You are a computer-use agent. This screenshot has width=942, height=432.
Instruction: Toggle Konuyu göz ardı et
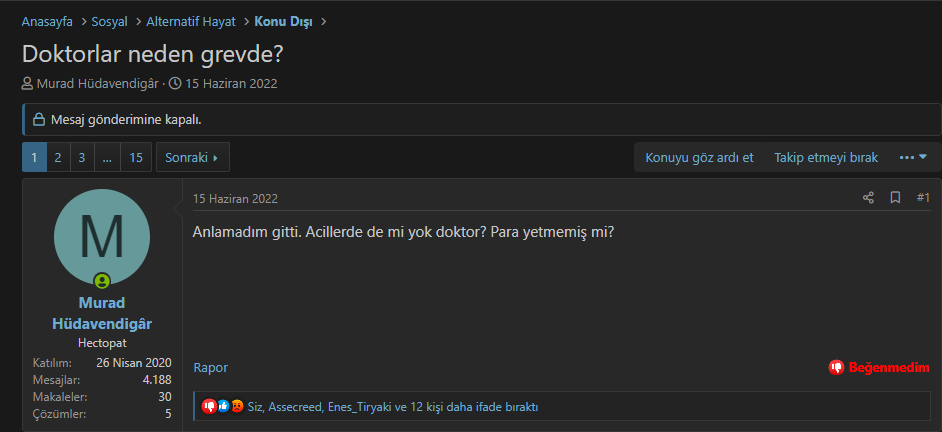tap(699, 158)
